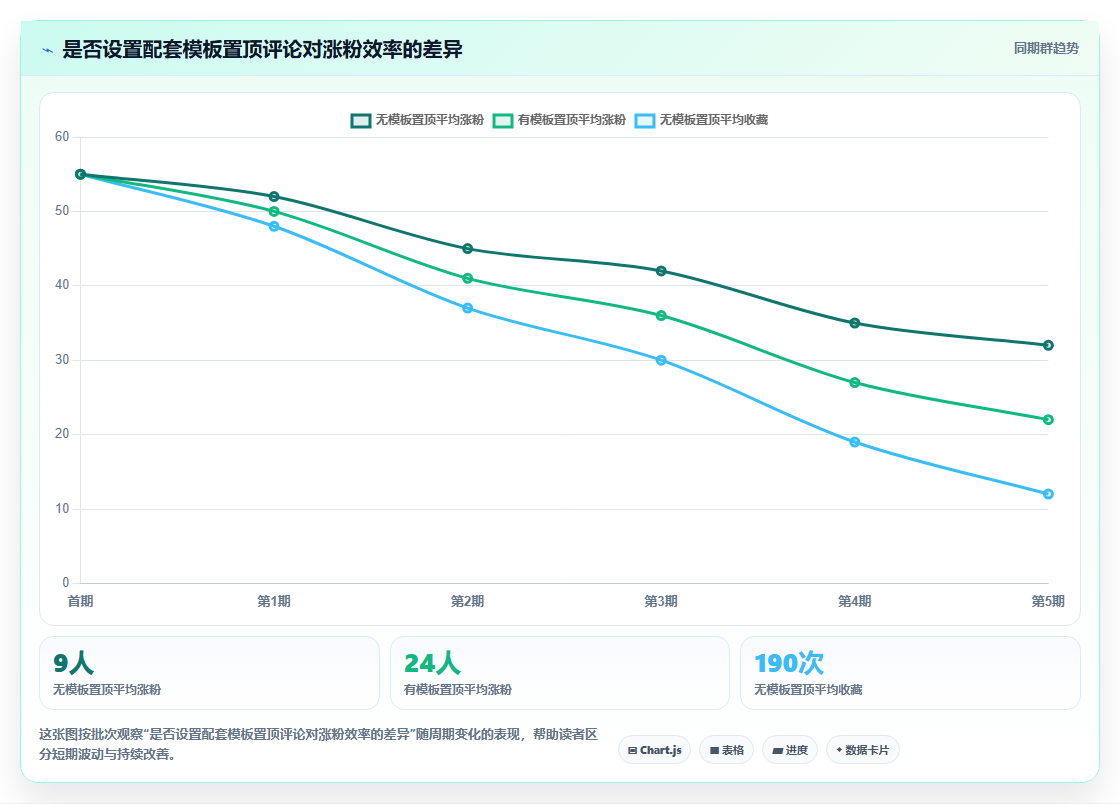Click the shared starting point at 首期
This screenshot has height=804, width=1120.
click(81, 174)
